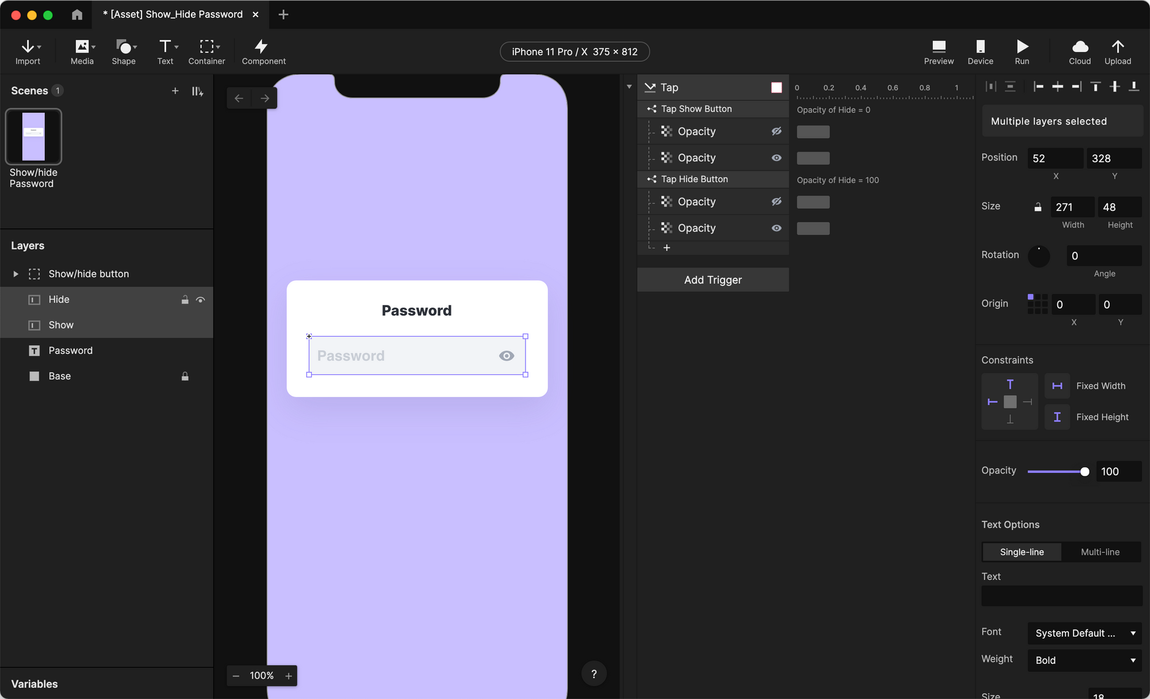
Task: Run the prototype with Run button
Action: click(x=1022, y=52)
